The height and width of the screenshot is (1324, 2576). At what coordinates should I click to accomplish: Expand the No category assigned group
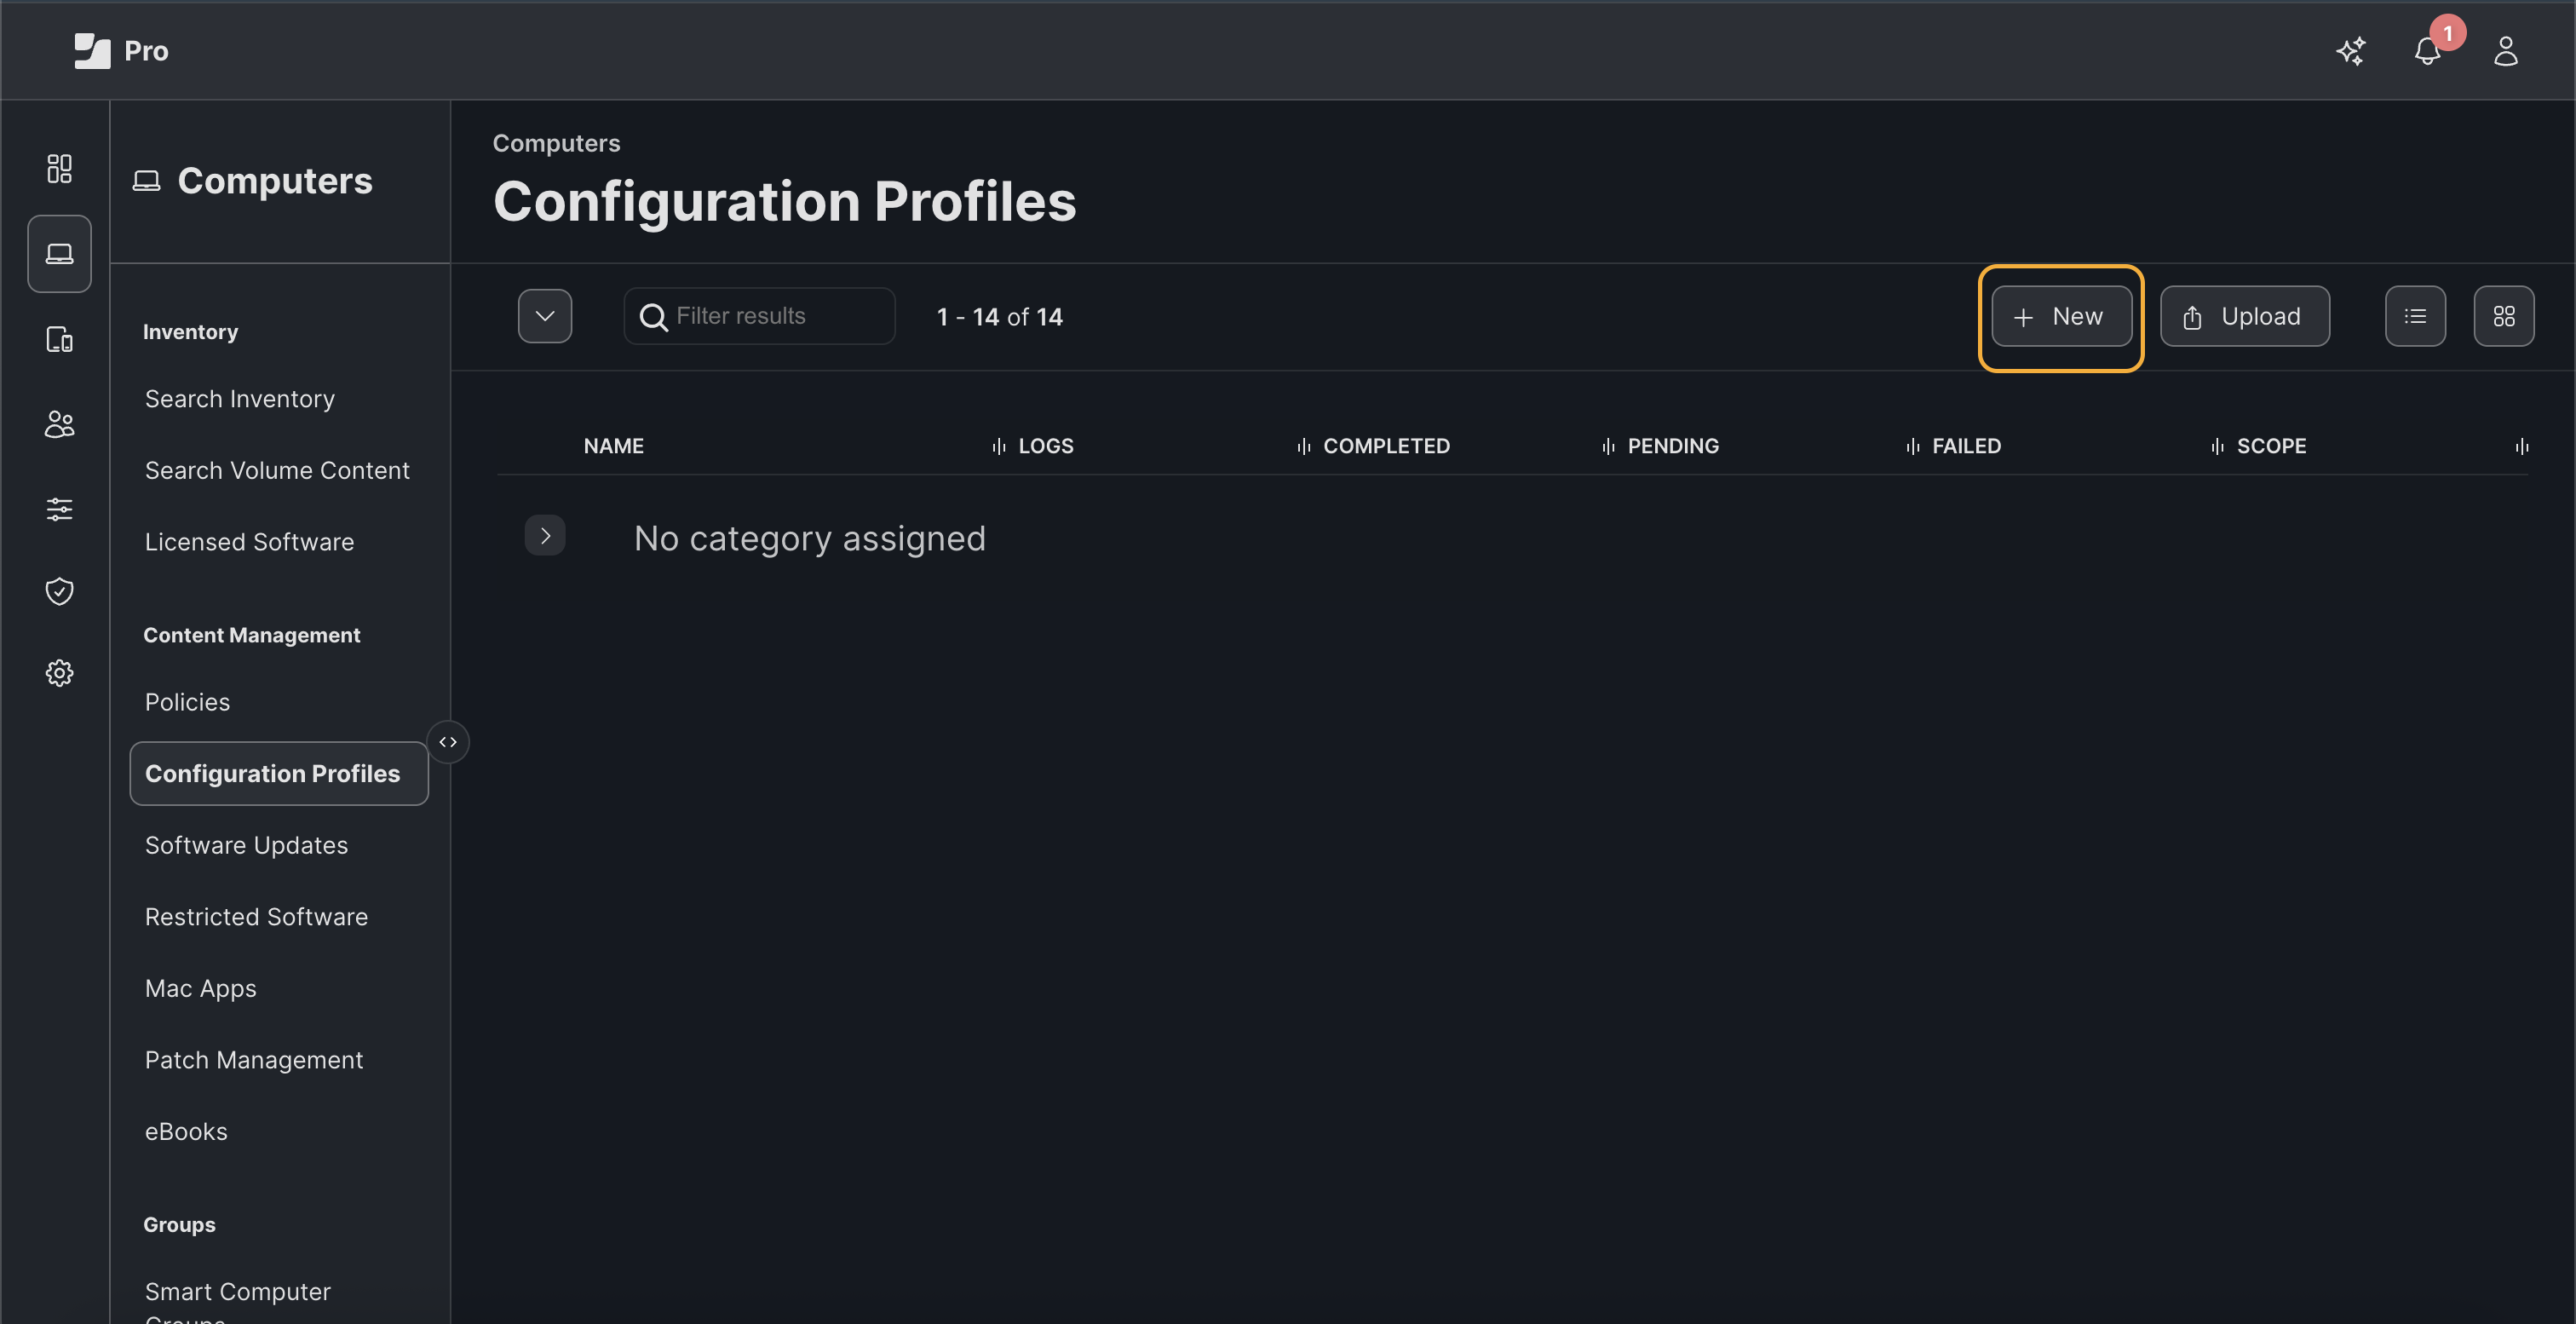[x=545, y=535]
